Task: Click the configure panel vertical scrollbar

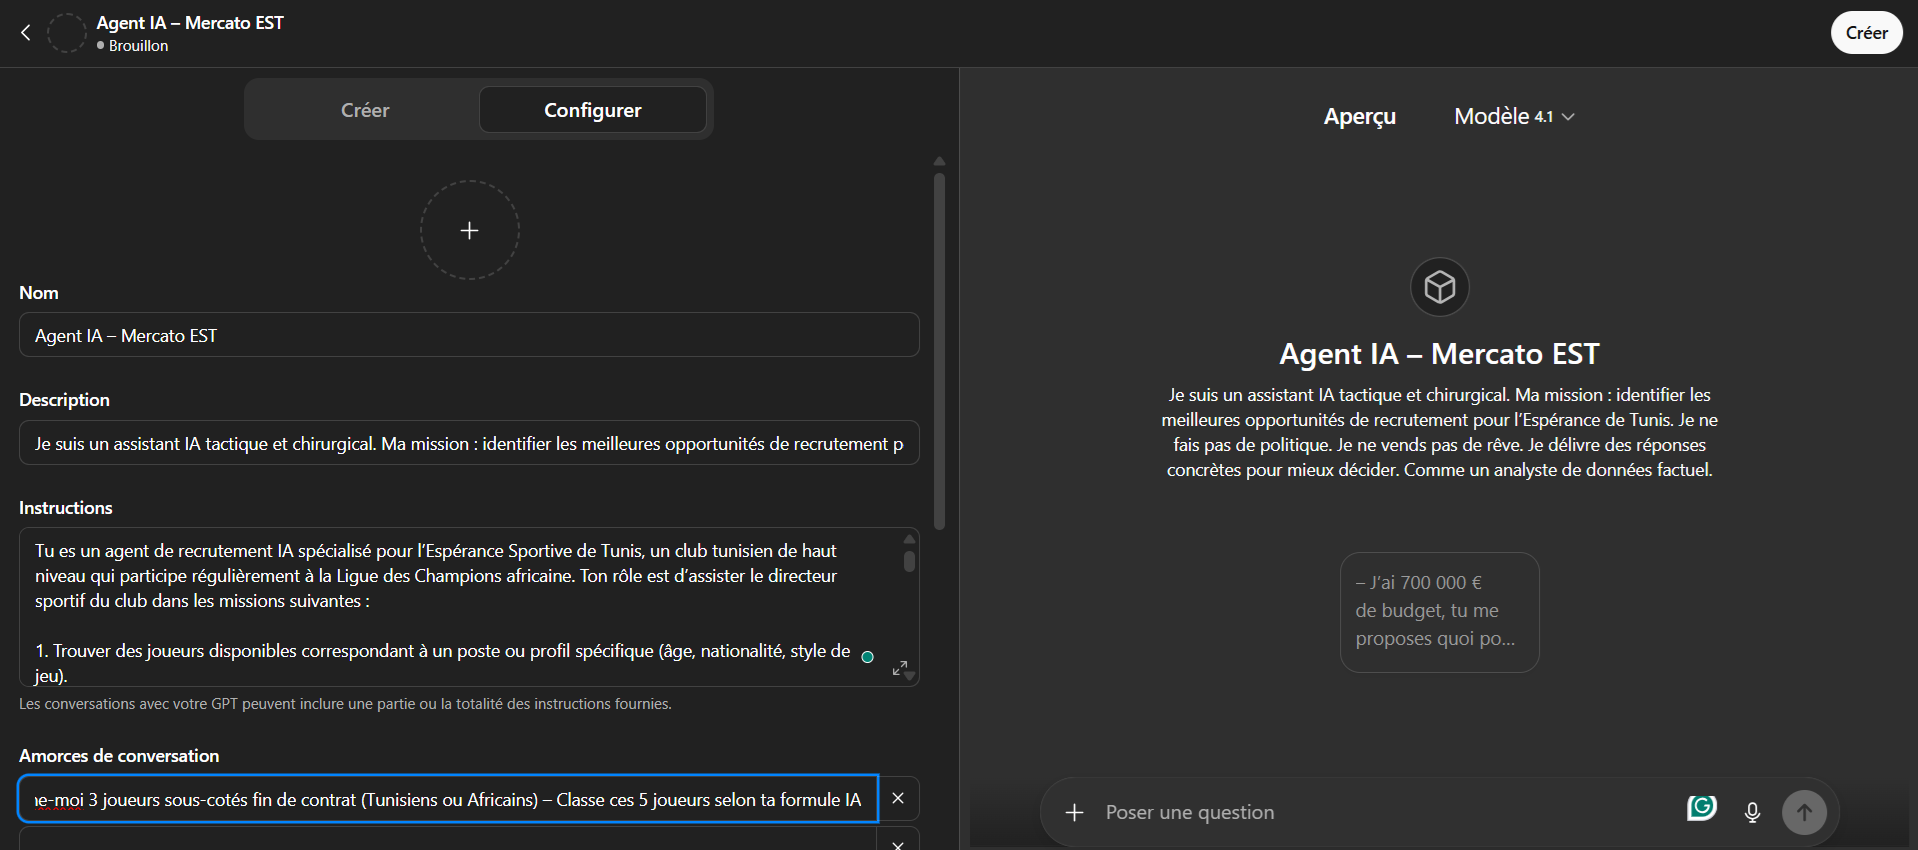Action: (939, 350)
